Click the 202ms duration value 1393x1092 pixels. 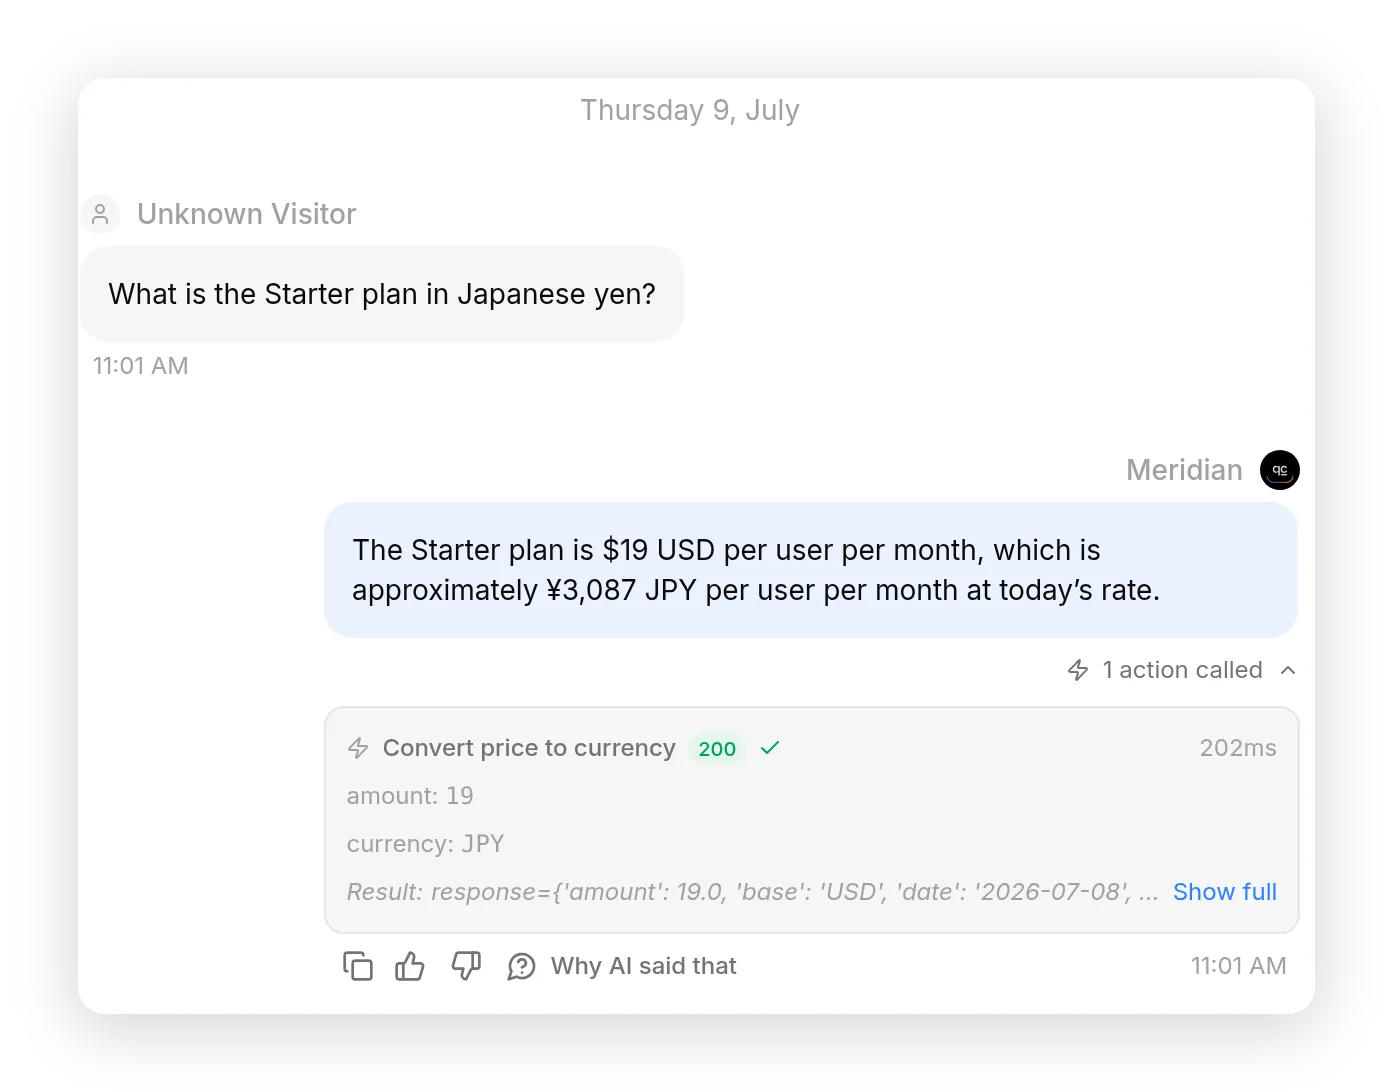[1238, 748]
